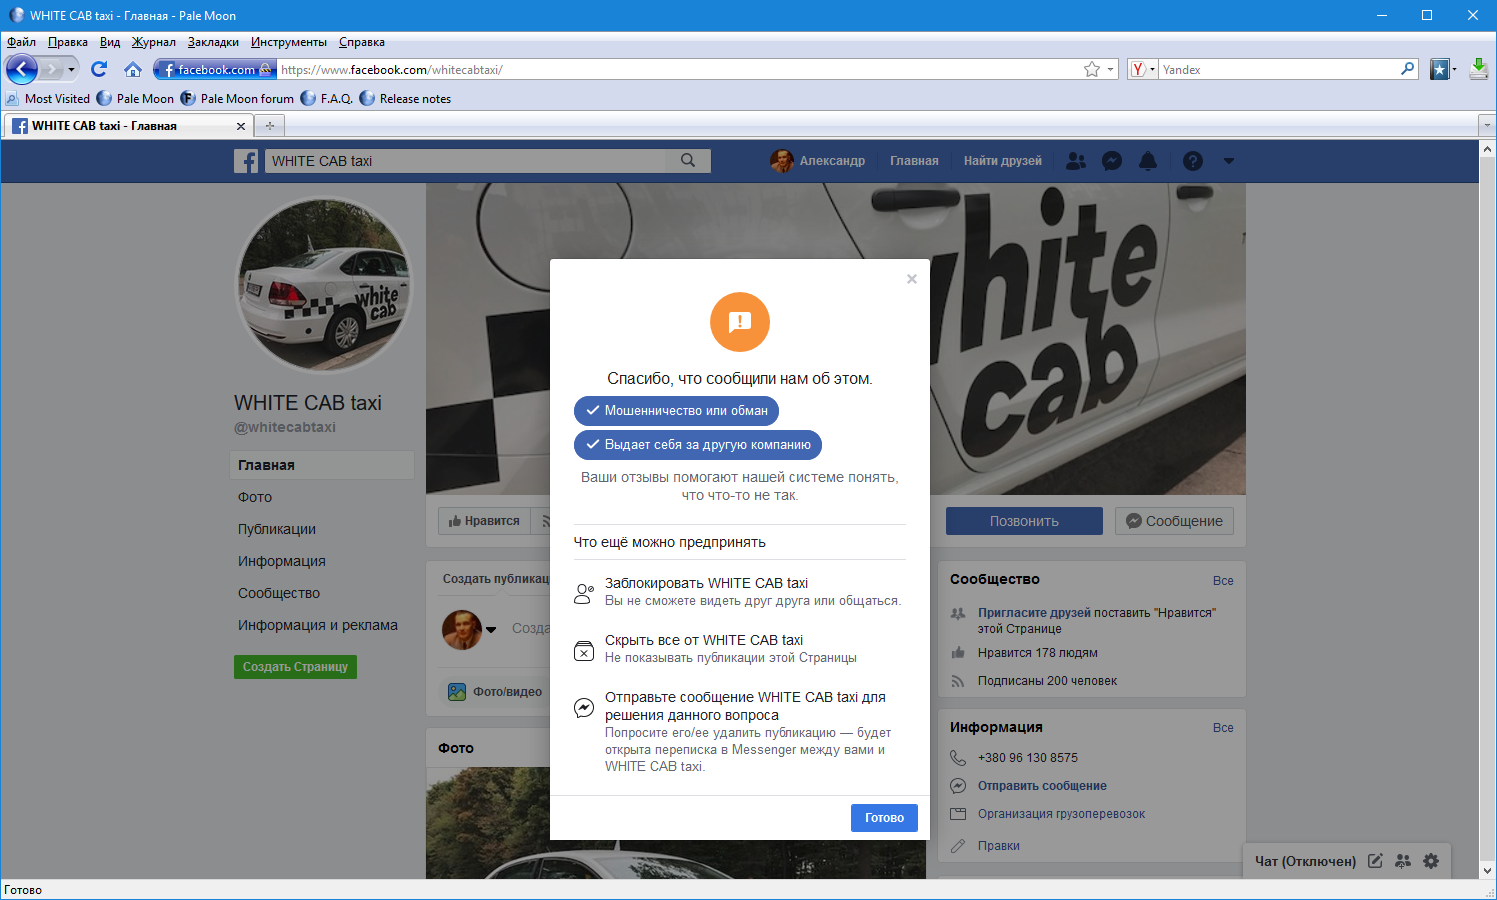Open list all tabs dropdown
This screenshot has width=1497, height=900.
(1486, 126)
